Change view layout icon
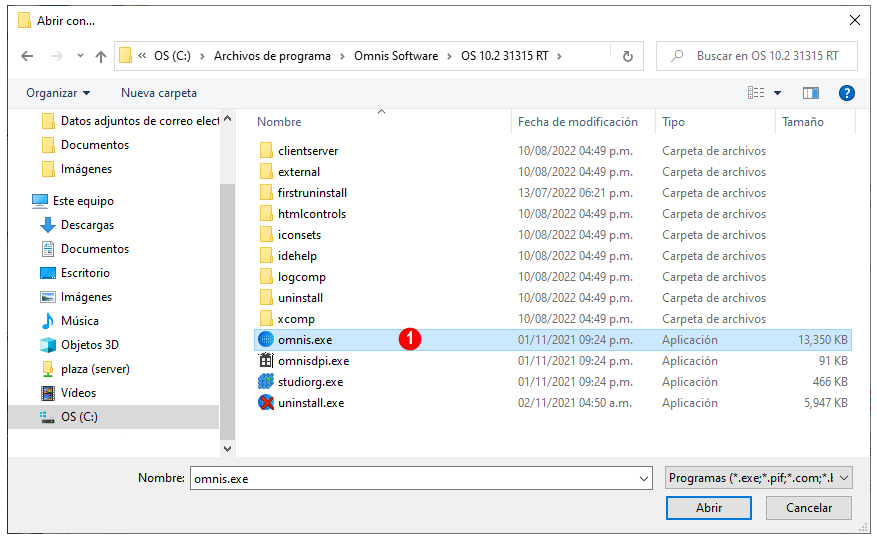 [x=756, y=93]
